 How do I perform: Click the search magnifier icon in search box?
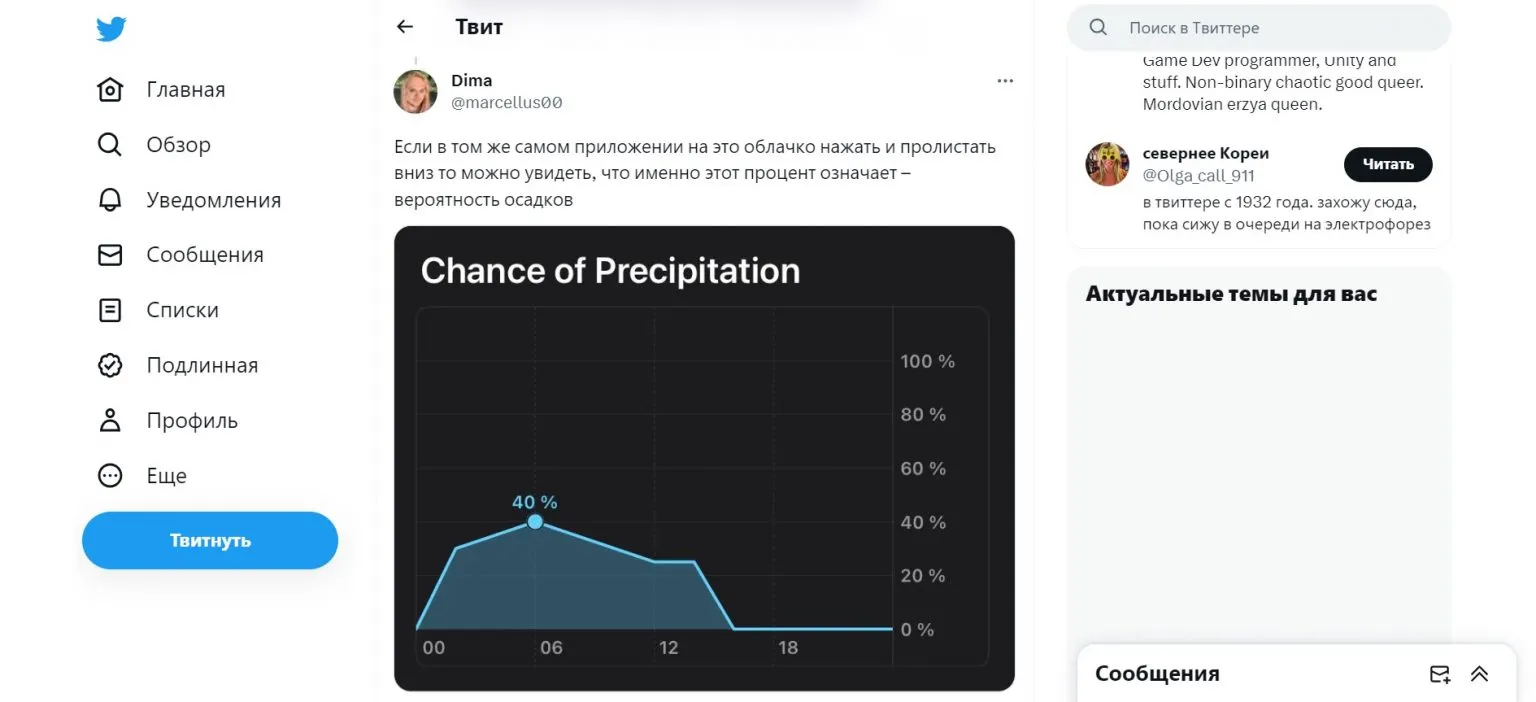1098,28
